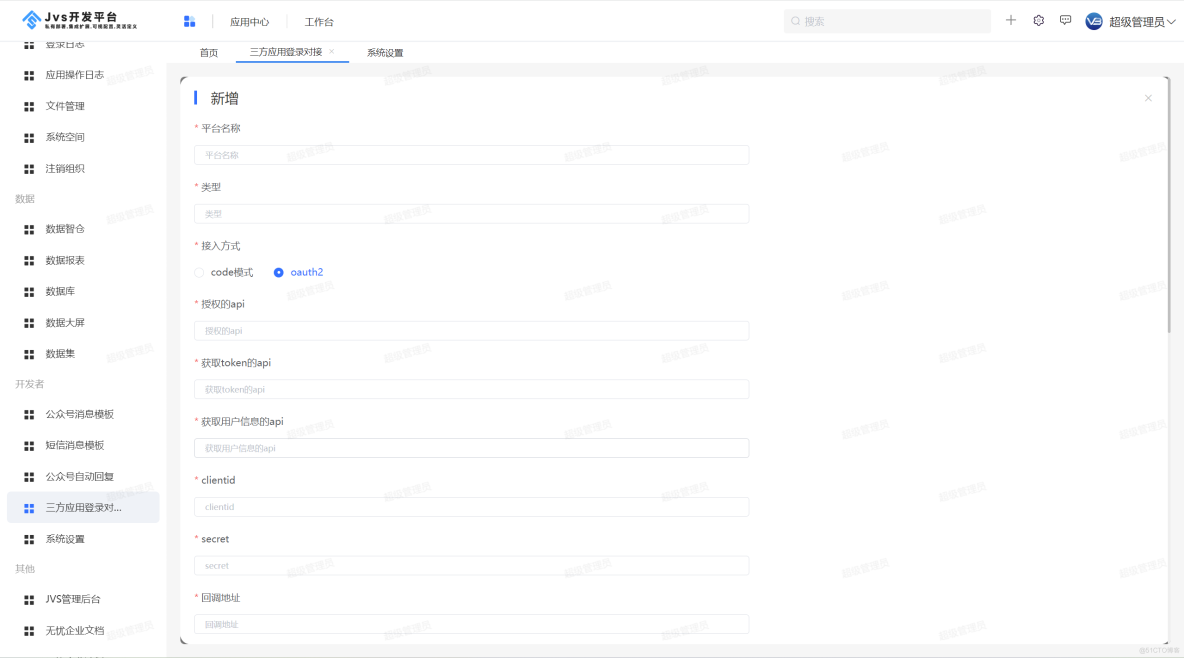This screenshot has height=658, width=1184.
Task: Expand the 超级管理员 user menu arrow
Action: 1172,21
